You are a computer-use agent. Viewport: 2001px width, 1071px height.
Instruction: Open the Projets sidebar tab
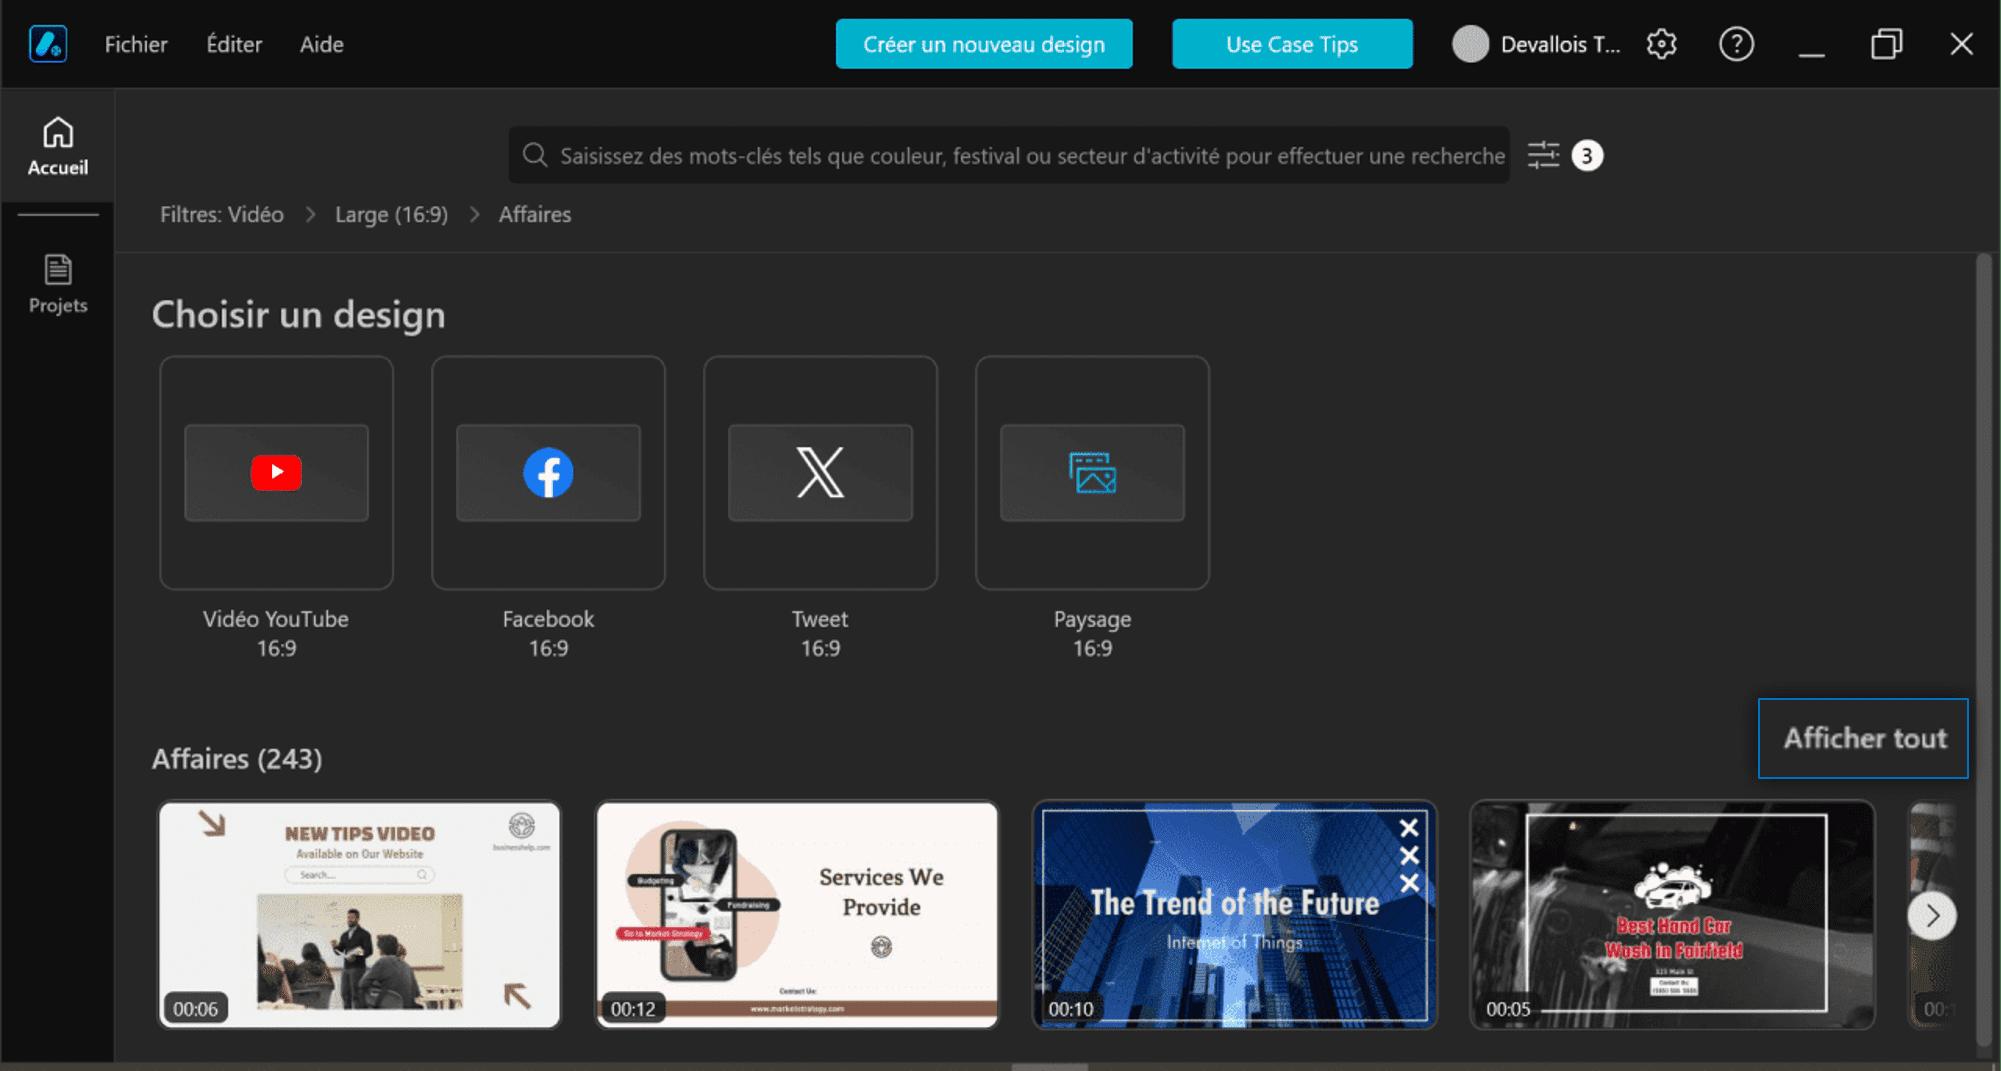58,284
